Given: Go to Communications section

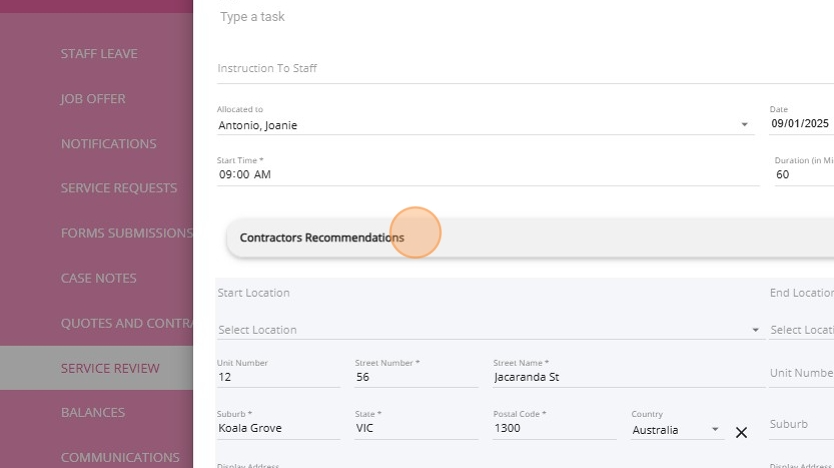Looking at the screenshot, I should 120,457.
